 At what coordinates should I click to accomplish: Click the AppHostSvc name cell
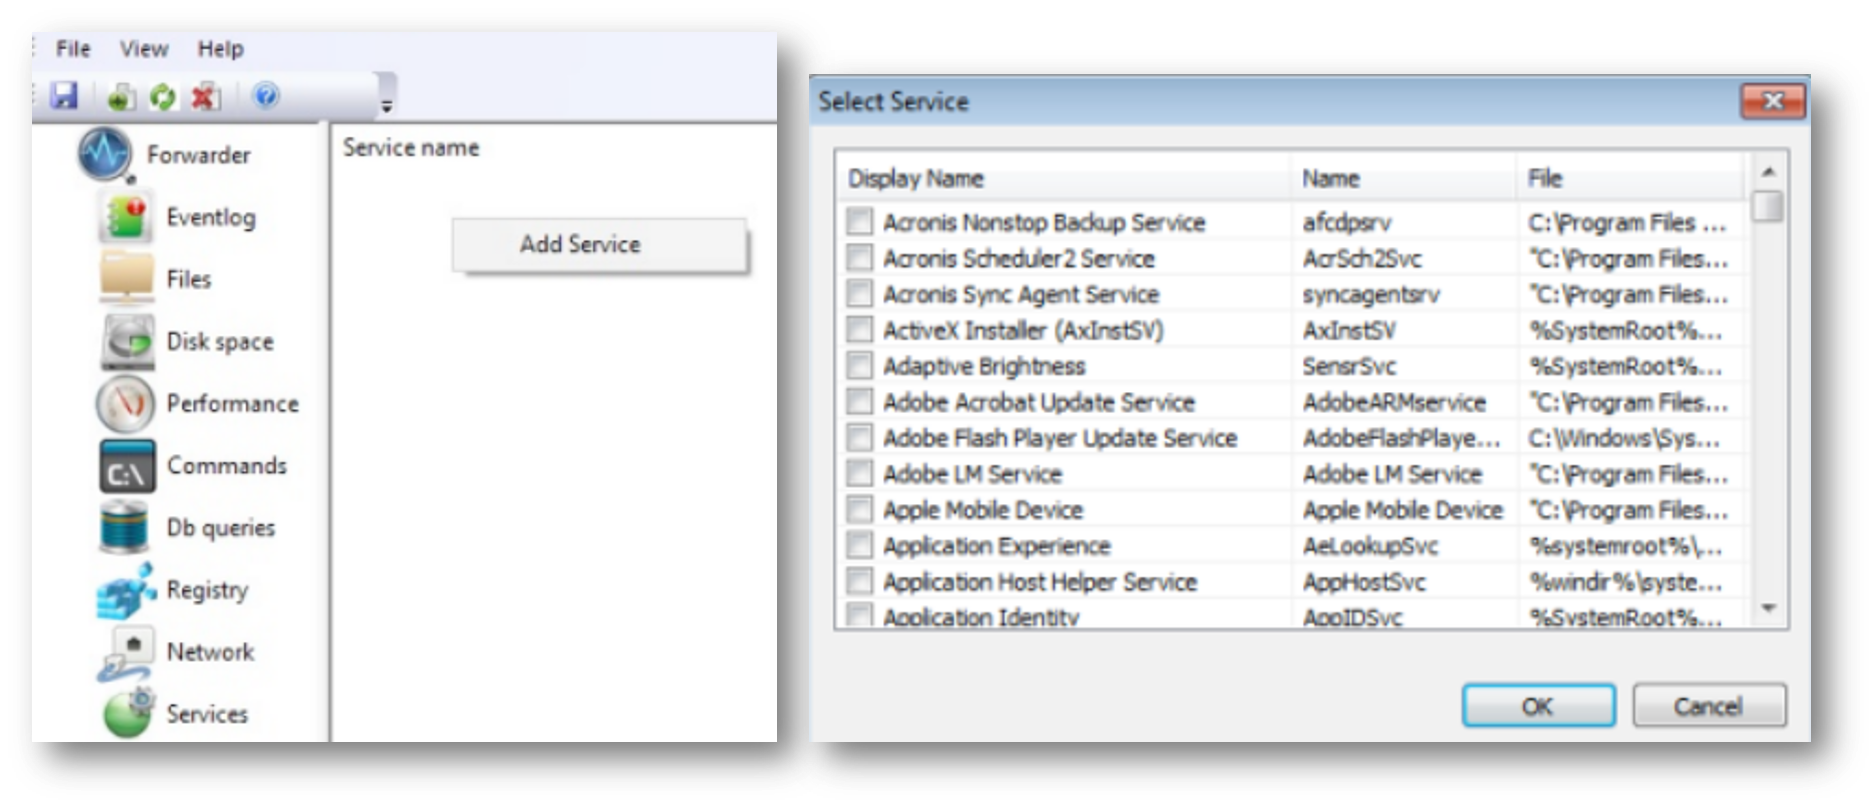1364,582
